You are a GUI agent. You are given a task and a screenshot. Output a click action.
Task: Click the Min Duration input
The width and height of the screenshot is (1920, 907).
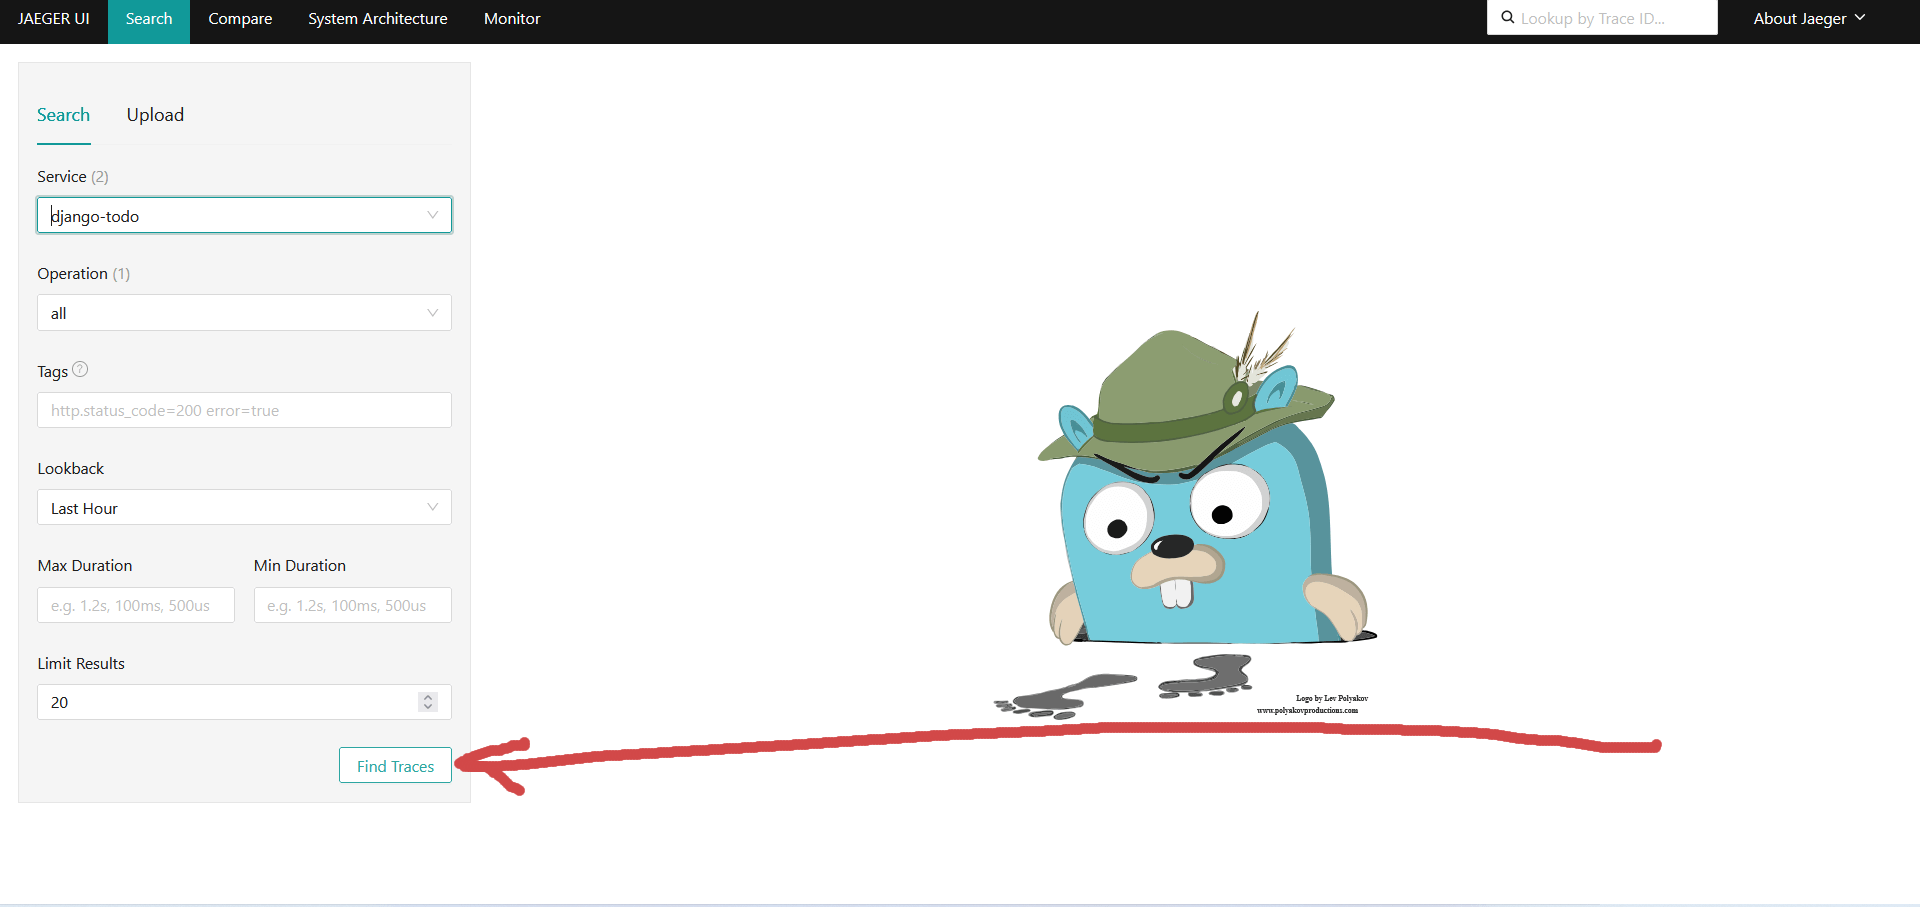coord(352,605)
